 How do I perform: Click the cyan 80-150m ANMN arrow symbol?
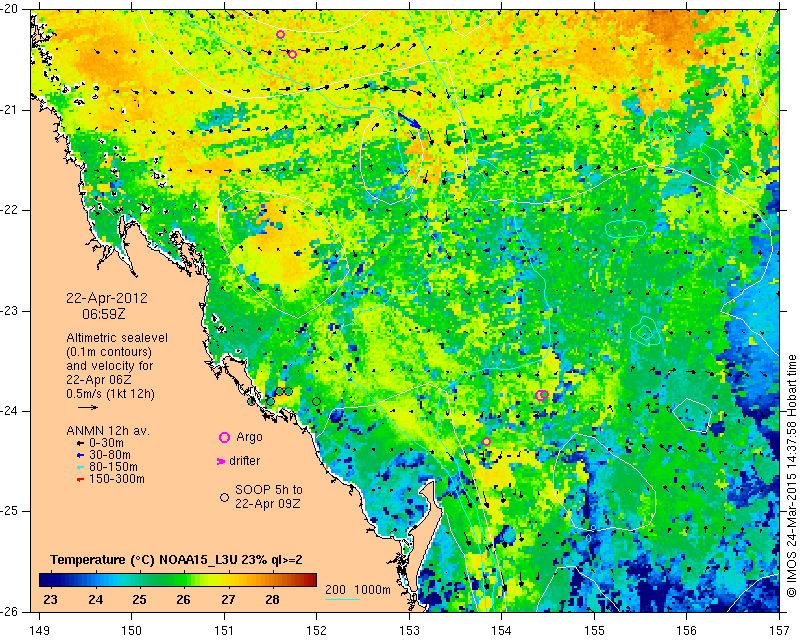coord(80,467)
